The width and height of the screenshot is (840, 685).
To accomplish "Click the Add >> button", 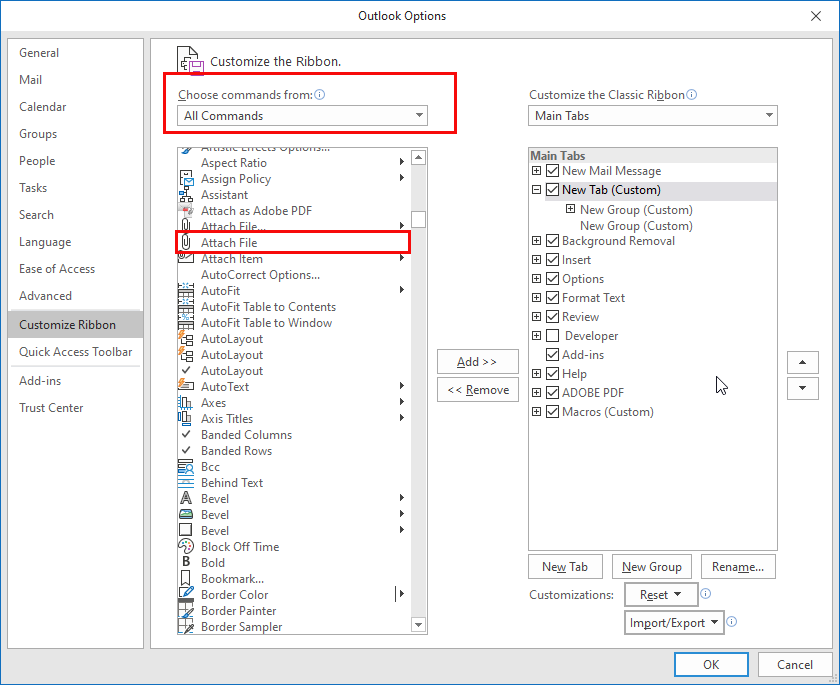I will click(x=477, y=362).
